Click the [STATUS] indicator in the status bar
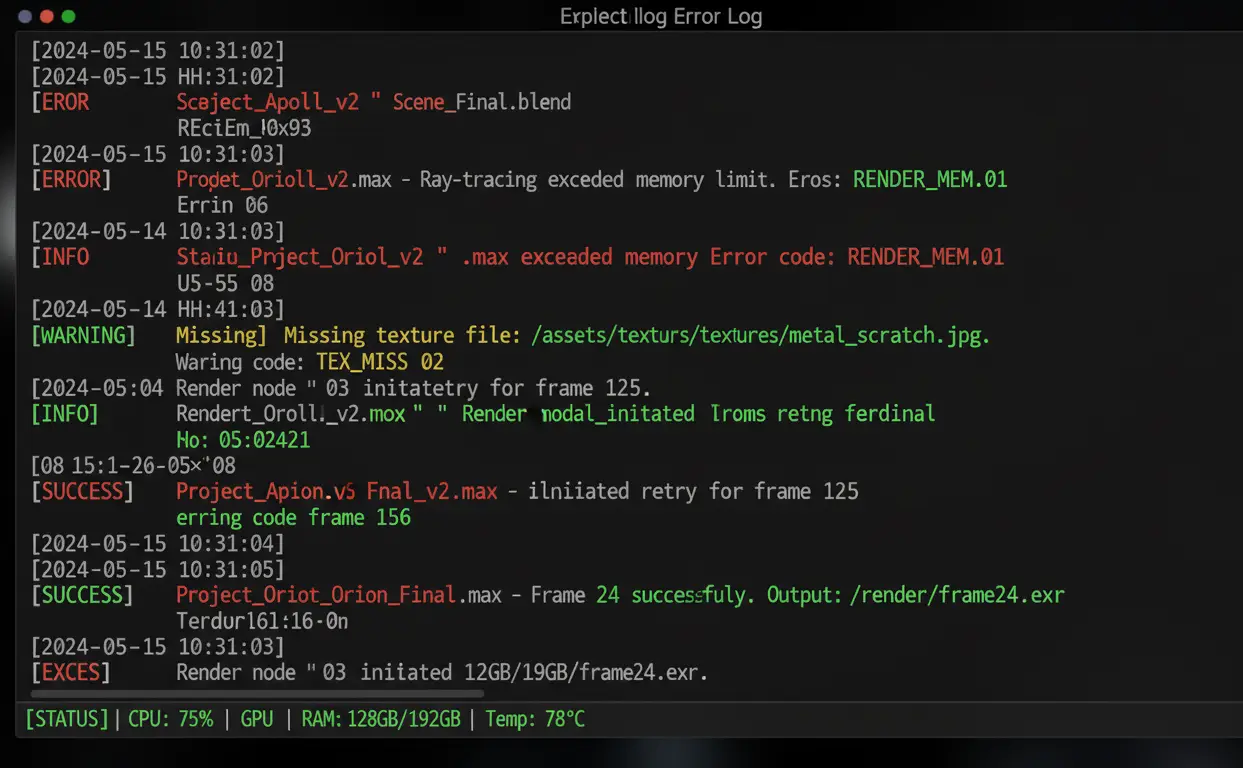Viewport: 1243px width, 768px height. point(65,719)
